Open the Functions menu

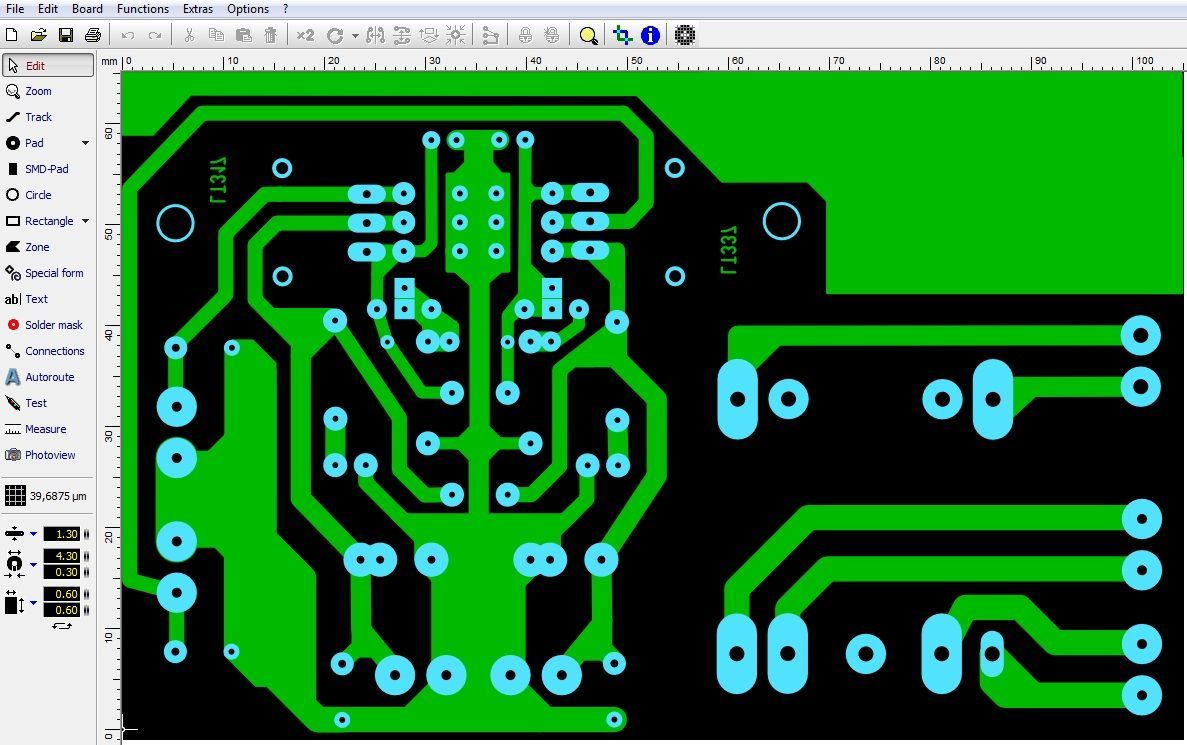(x=142, y=9)
